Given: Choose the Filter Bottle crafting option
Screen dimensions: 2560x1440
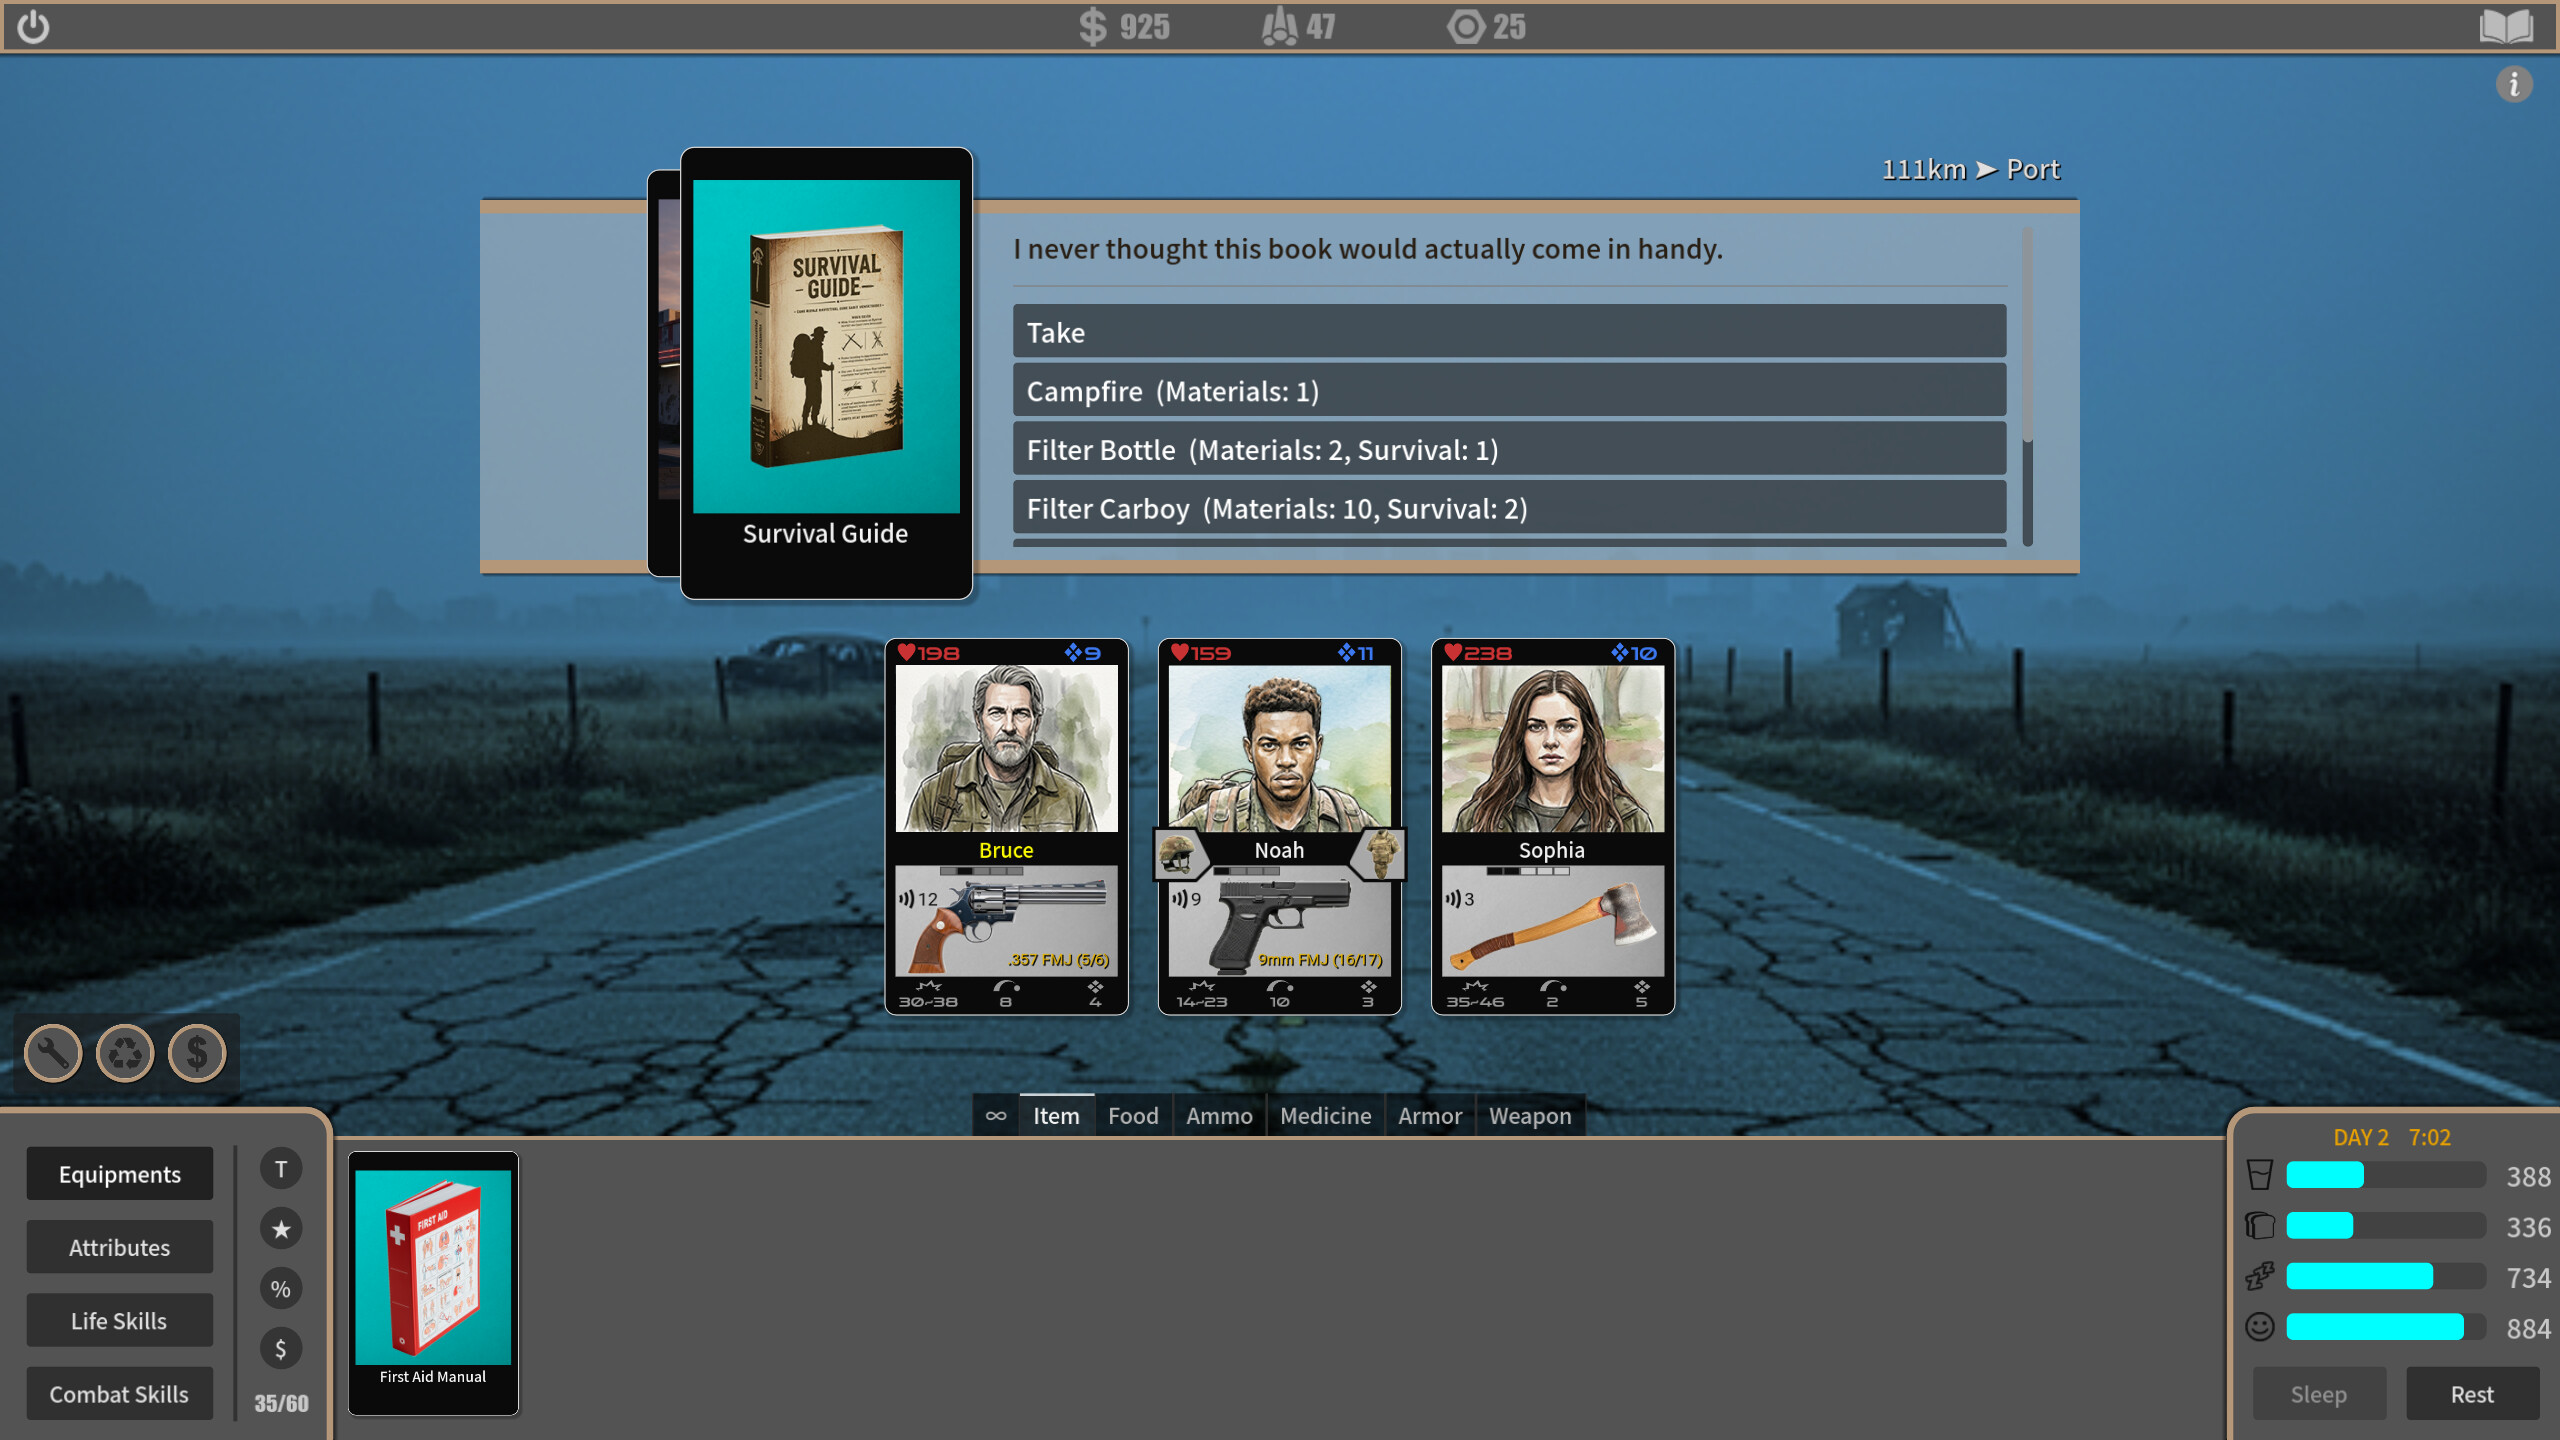Looking at the screenshot, I should click(x=1509, y=450).
